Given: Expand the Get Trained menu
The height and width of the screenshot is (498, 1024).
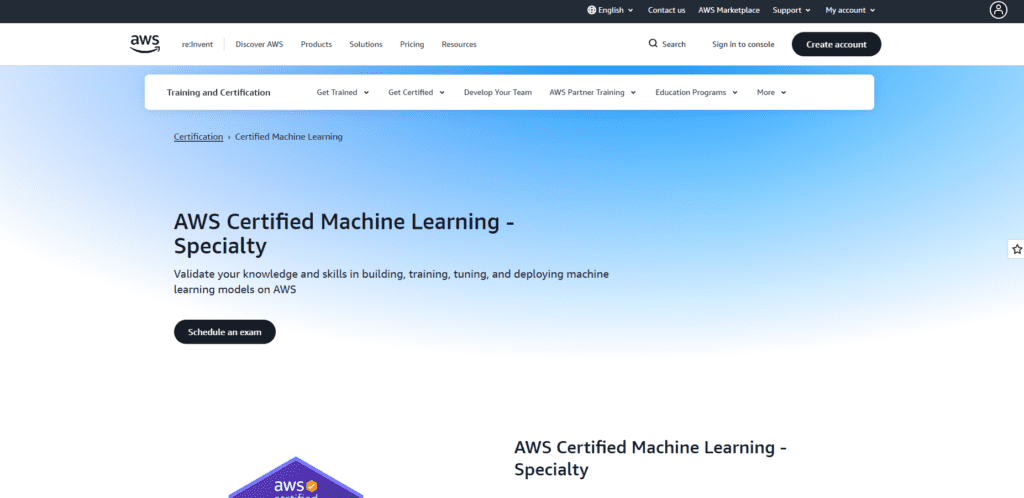Looking at the screenshot, I should click(343, 92).
